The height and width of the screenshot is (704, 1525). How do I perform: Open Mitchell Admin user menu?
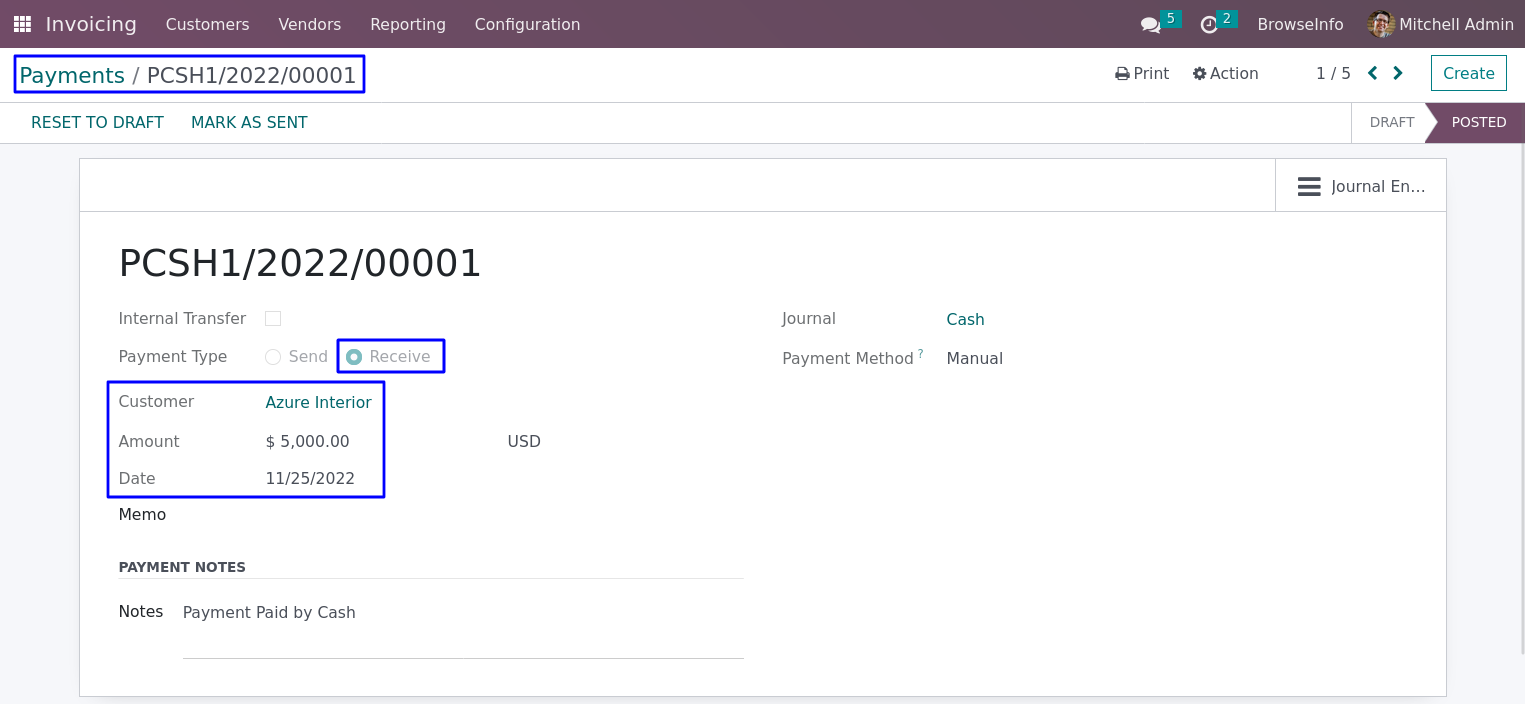1441,24
